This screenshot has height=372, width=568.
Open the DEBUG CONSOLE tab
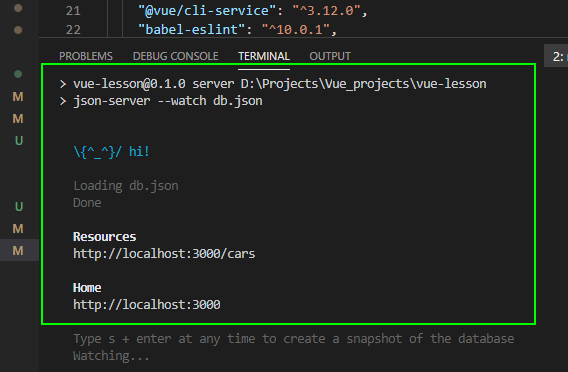click(175, 56)
